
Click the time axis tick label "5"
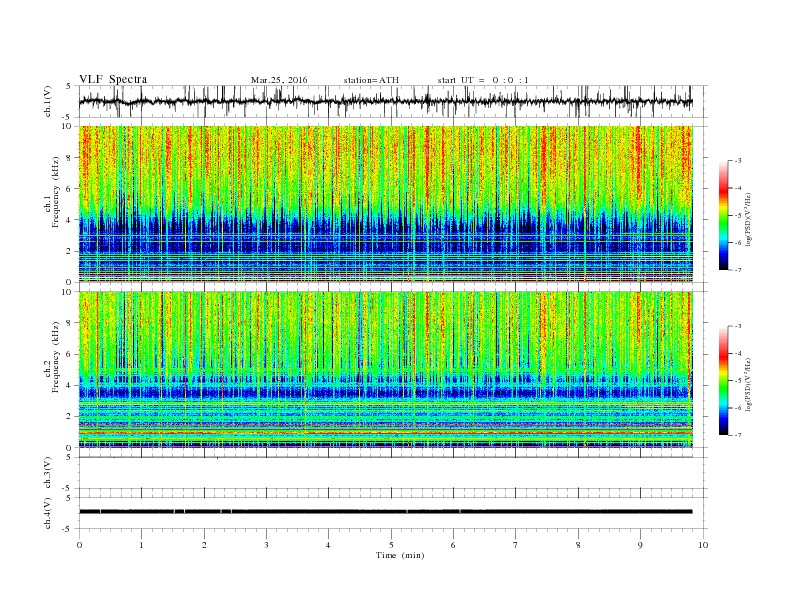tap(391, 545)
